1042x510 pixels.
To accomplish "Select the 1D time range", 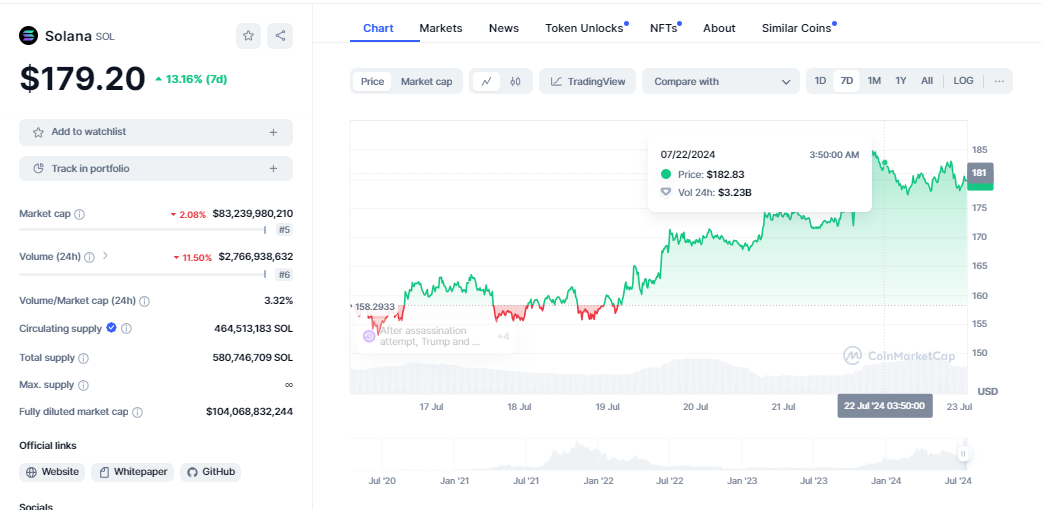I will coord(820,81).
